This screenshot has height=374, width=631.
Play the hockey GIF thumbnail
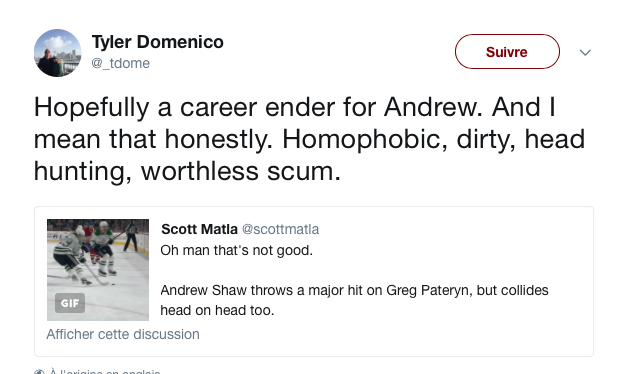point(98,270)
